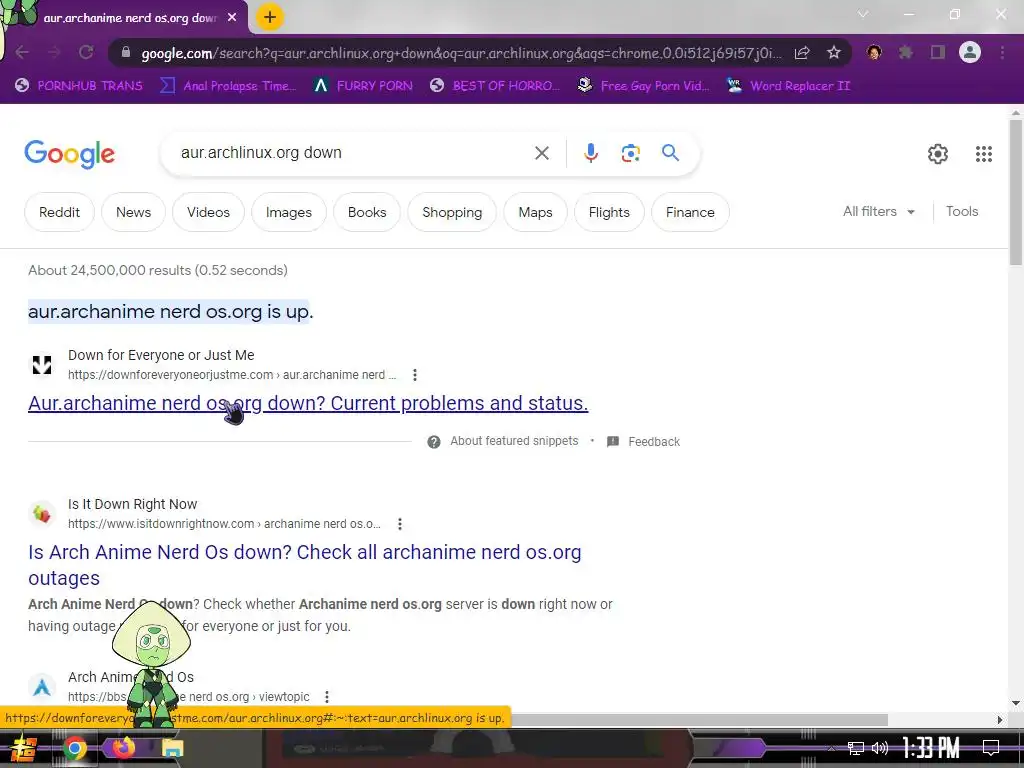
Task: Reload the page with the refresh icon
Action: point(86,52)
